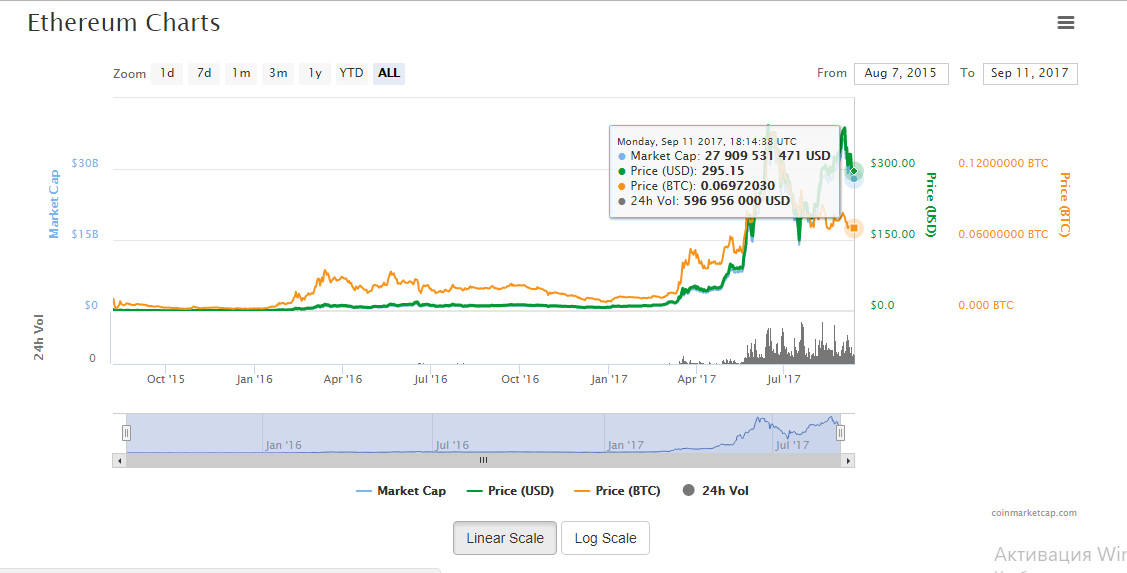Screen dimensions: 1127x573
Task: Open the coinmarketcap.com credit link
Action: click(1034, 513)
